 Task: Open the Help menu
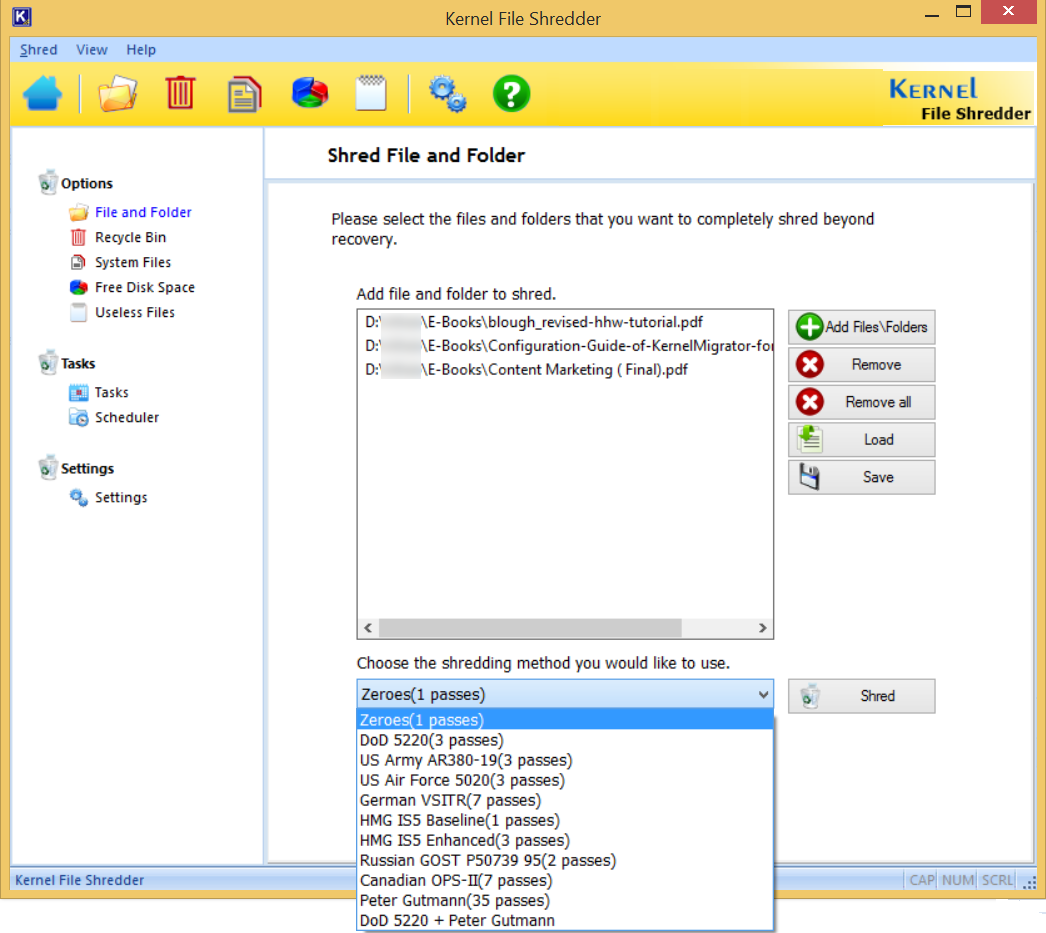[x=141, y=50]
